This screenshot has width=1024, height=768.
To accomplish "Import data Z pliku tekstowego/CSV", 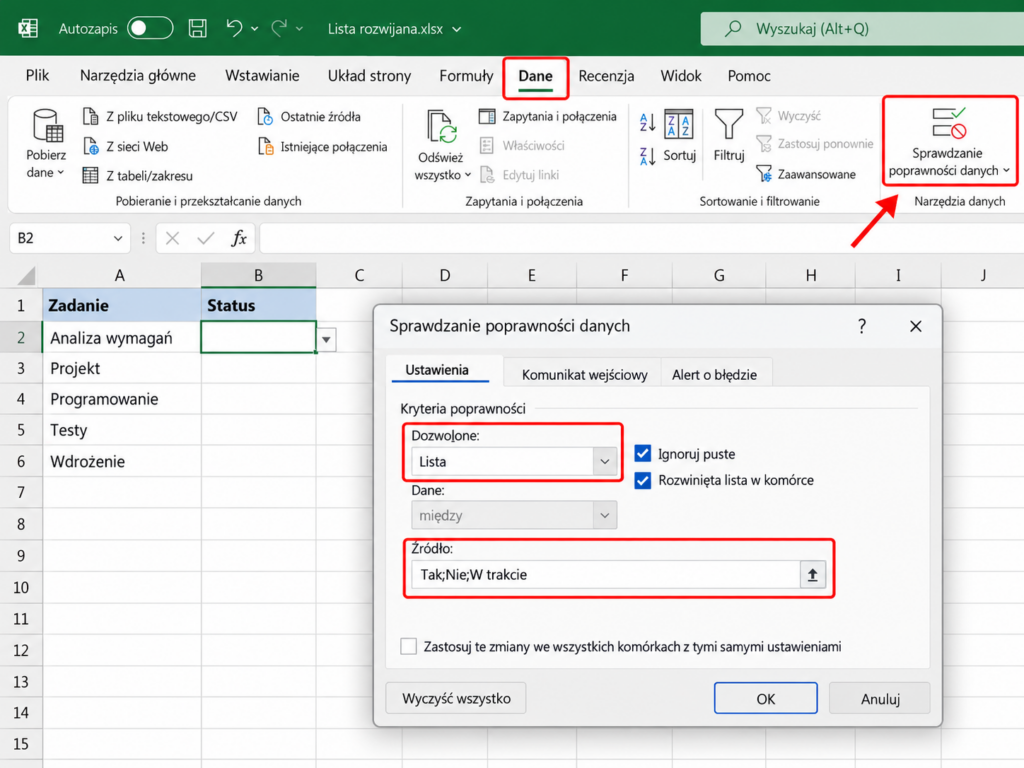I will pos(160,116).
